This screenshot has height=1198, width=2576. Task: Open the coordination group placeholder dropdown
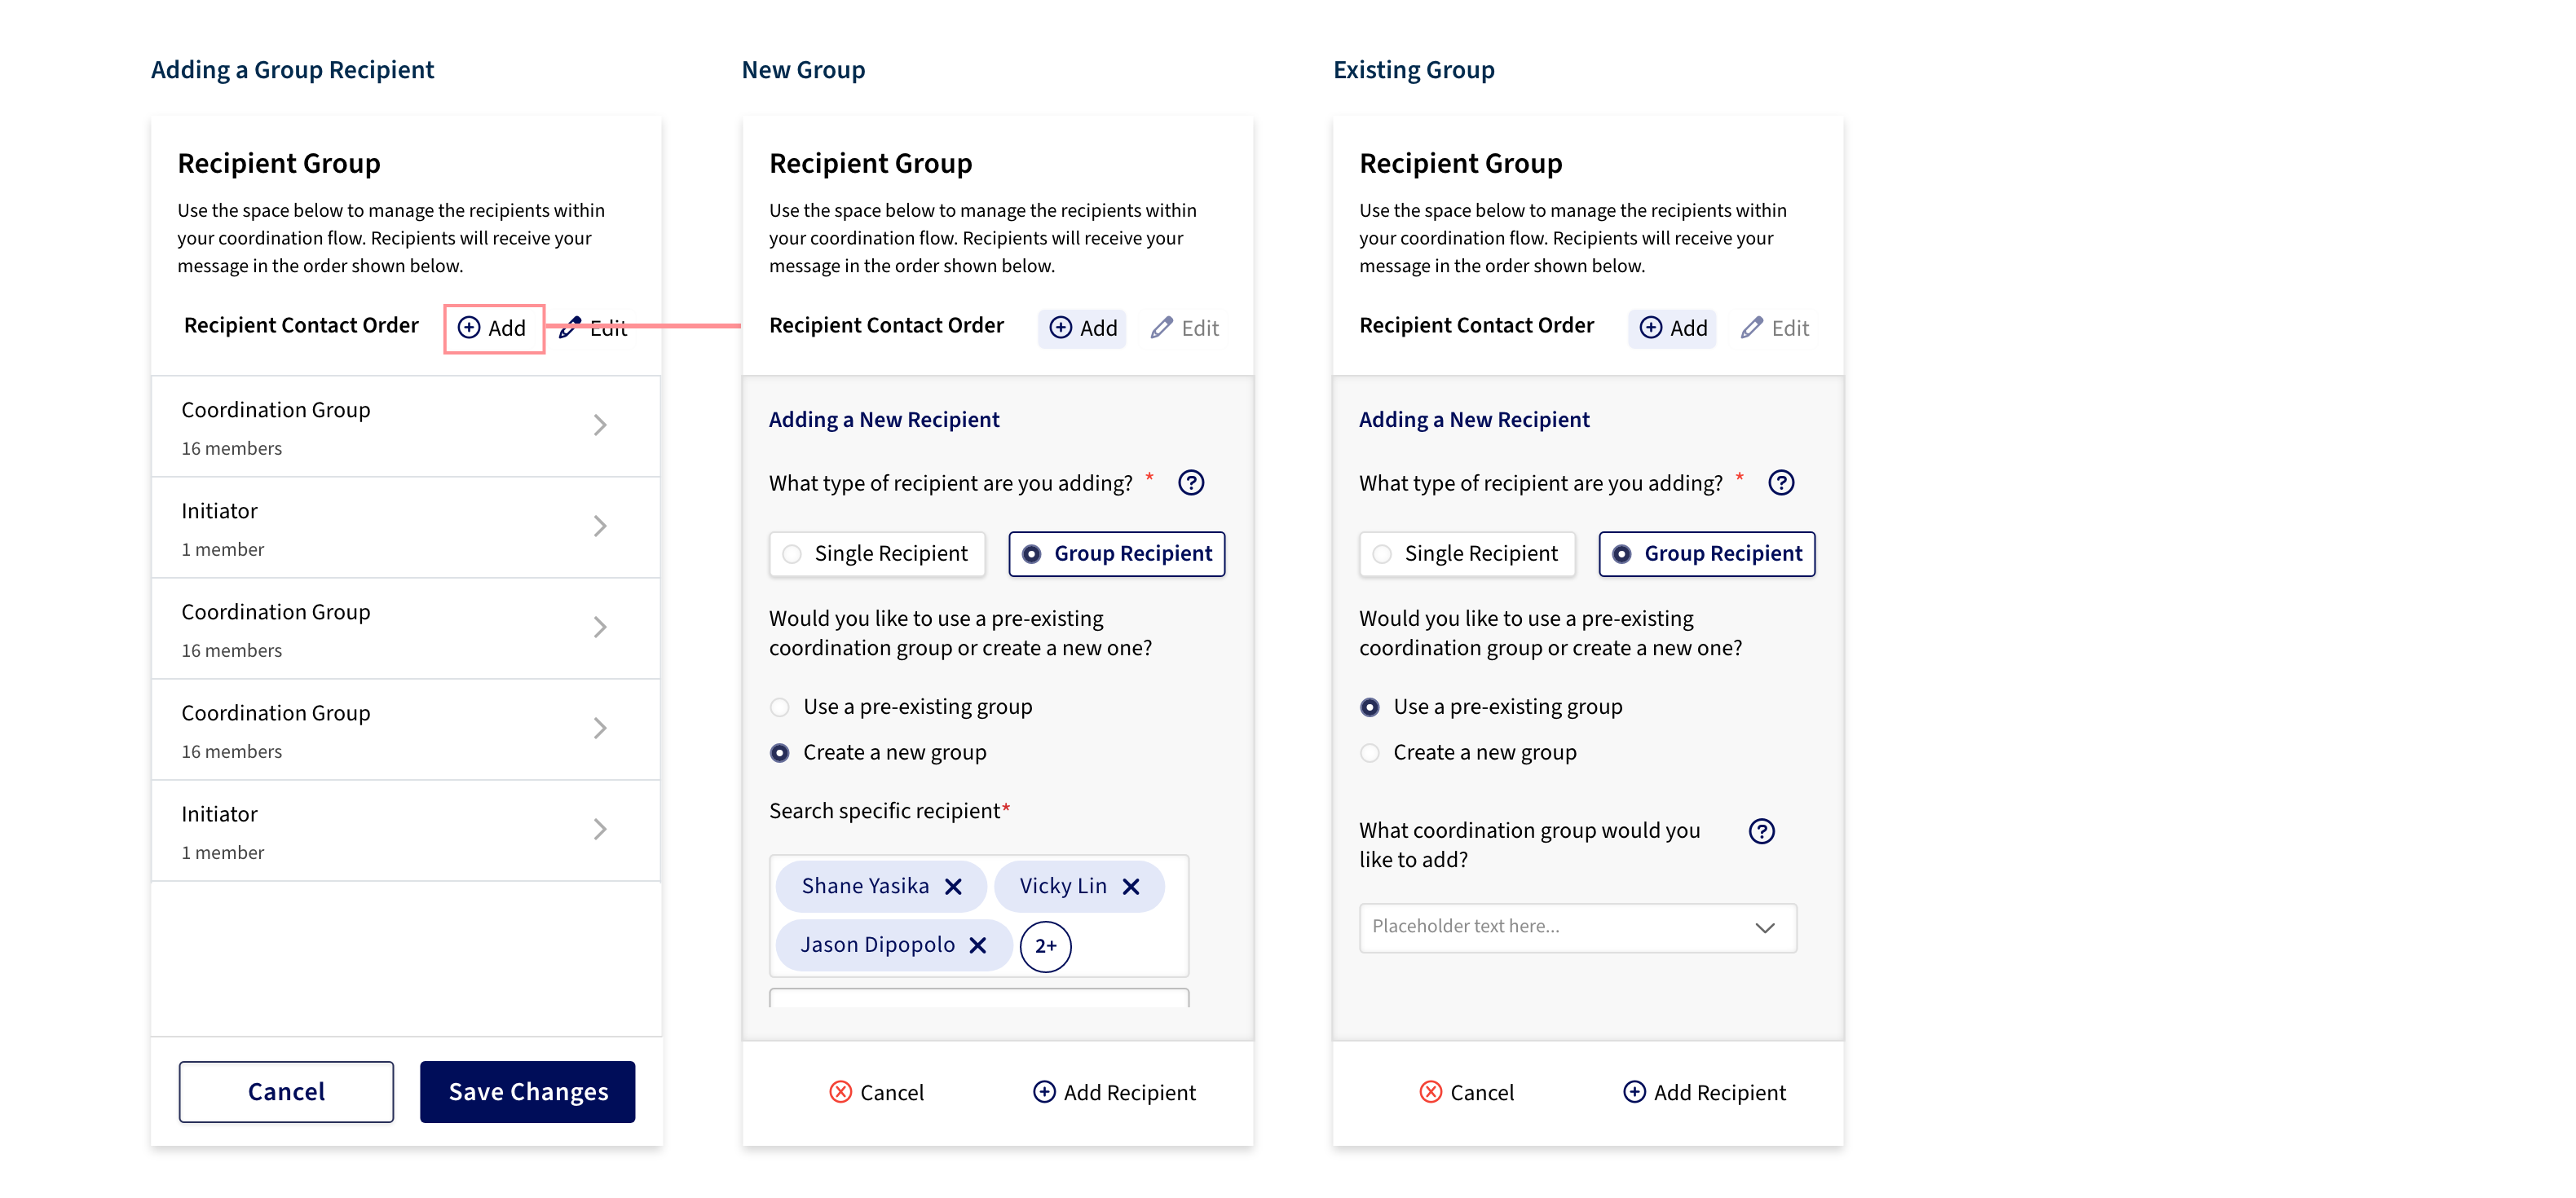[1578, 927]
